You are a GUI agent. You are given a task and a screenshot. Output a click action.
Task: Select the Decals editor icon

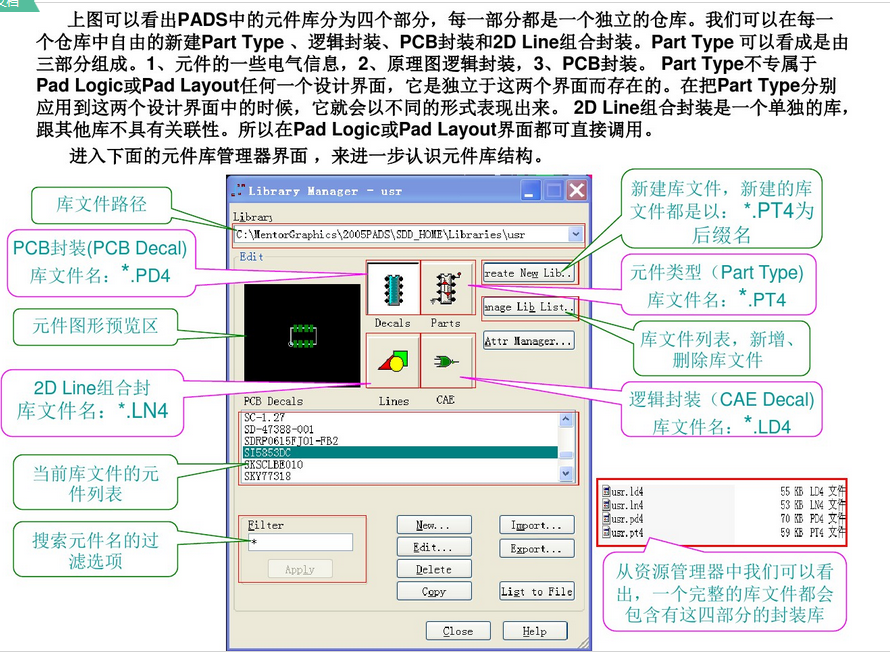pyautogui.click(x=392, y=288)
